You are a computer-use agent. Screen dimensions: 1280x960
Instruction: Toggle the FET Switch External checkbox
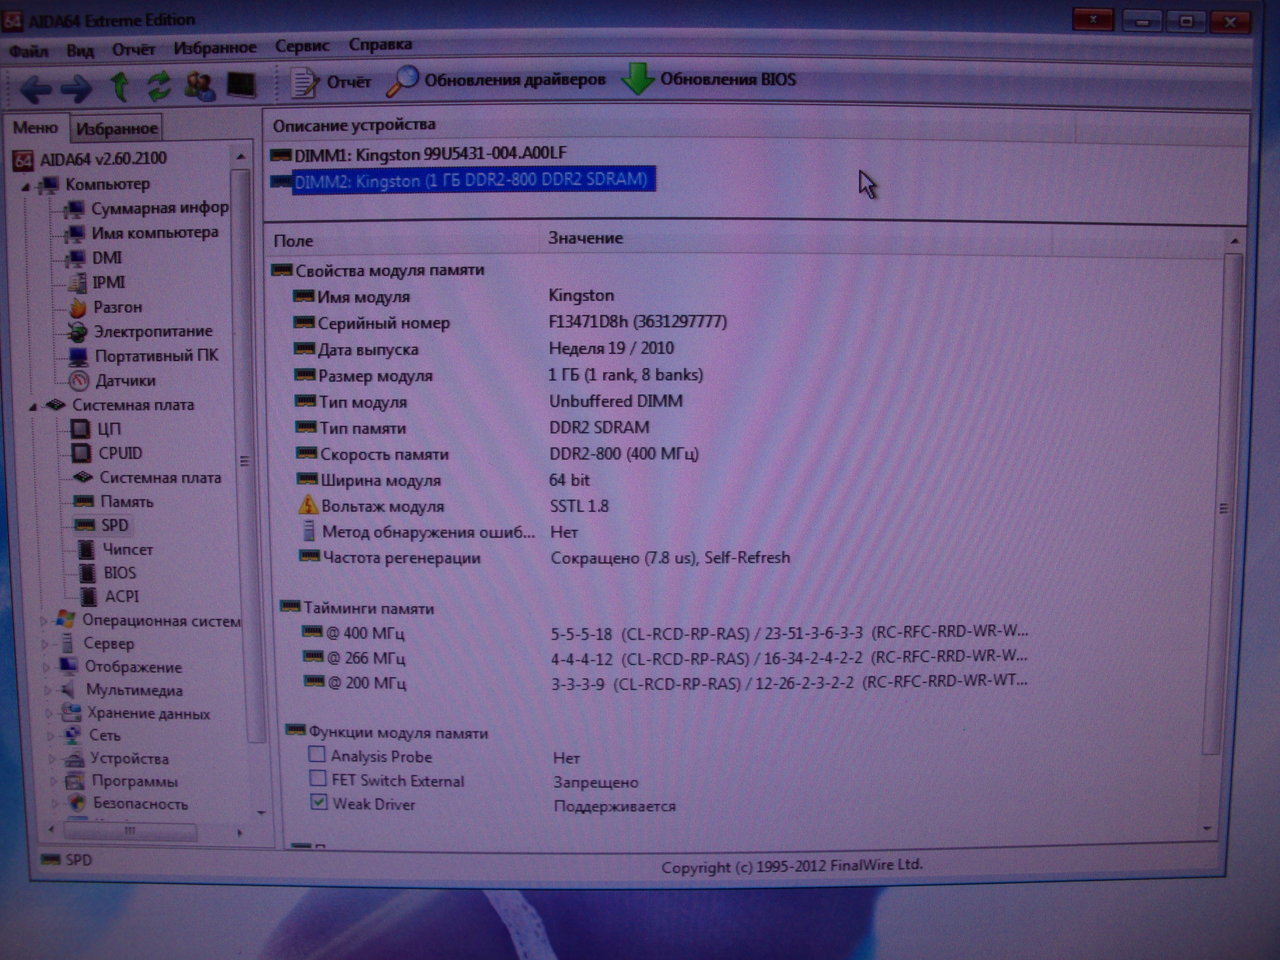[x=318, y=779]
